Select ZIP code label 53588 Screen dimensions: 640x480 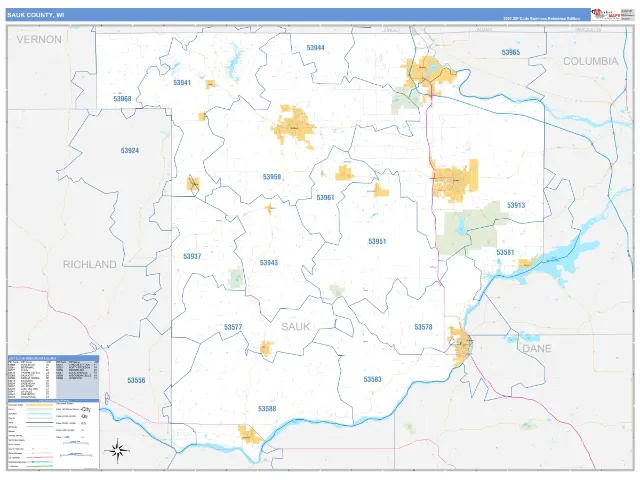(x=267, y=409)
